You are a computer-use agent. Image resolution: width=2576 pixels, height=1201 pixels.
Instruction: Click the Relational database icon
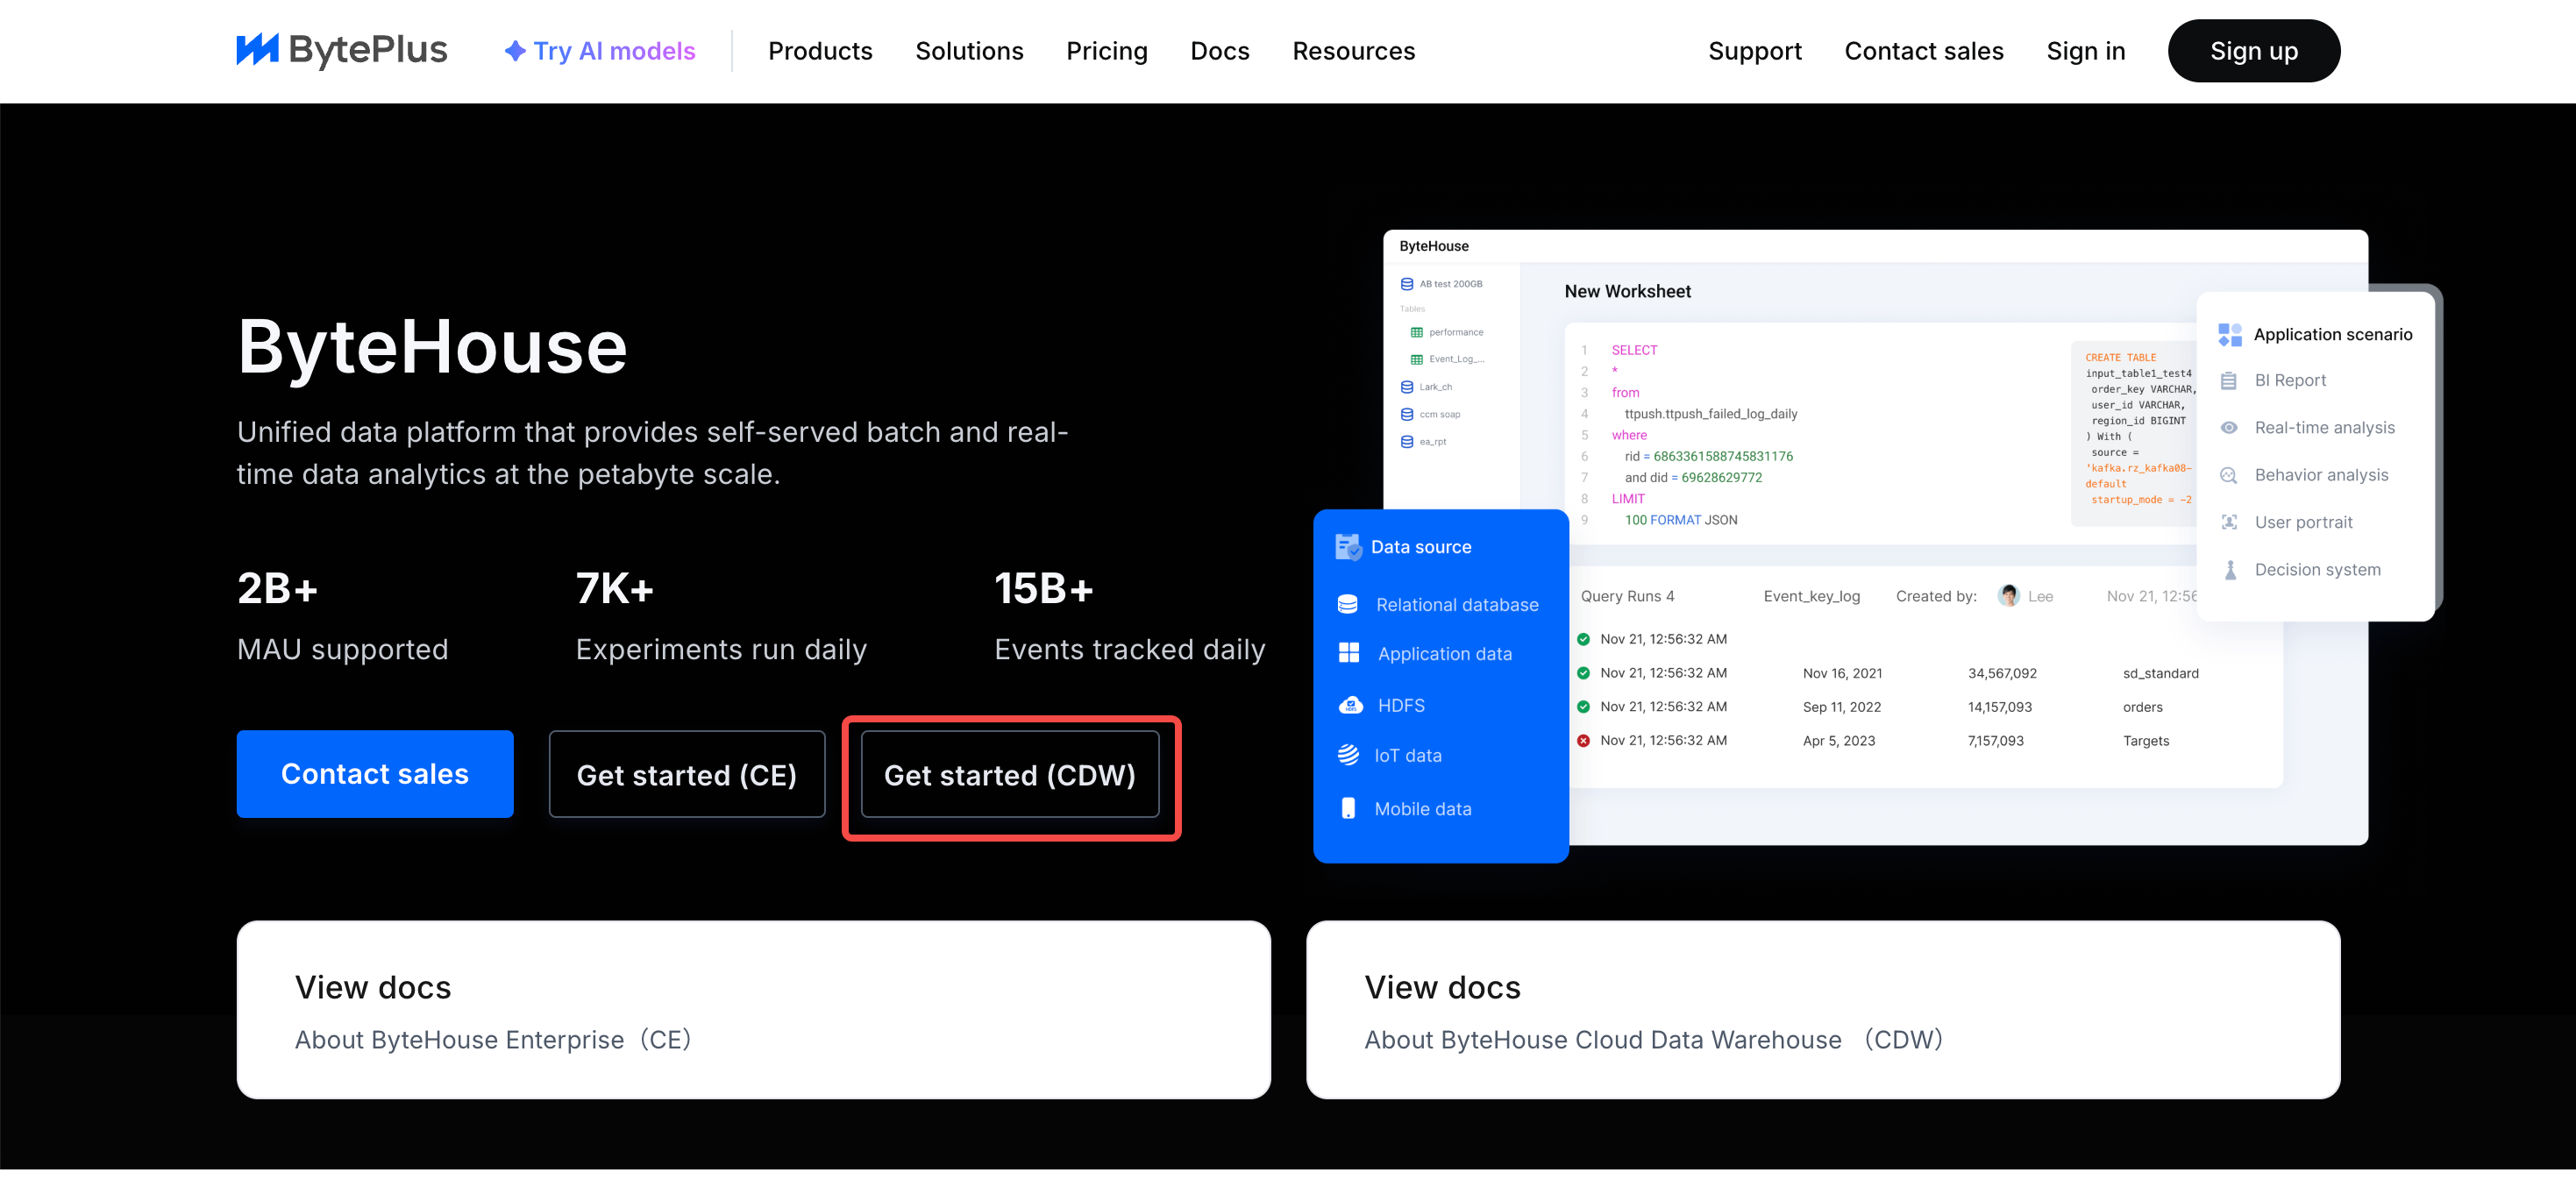click(x=1347, y=604)
